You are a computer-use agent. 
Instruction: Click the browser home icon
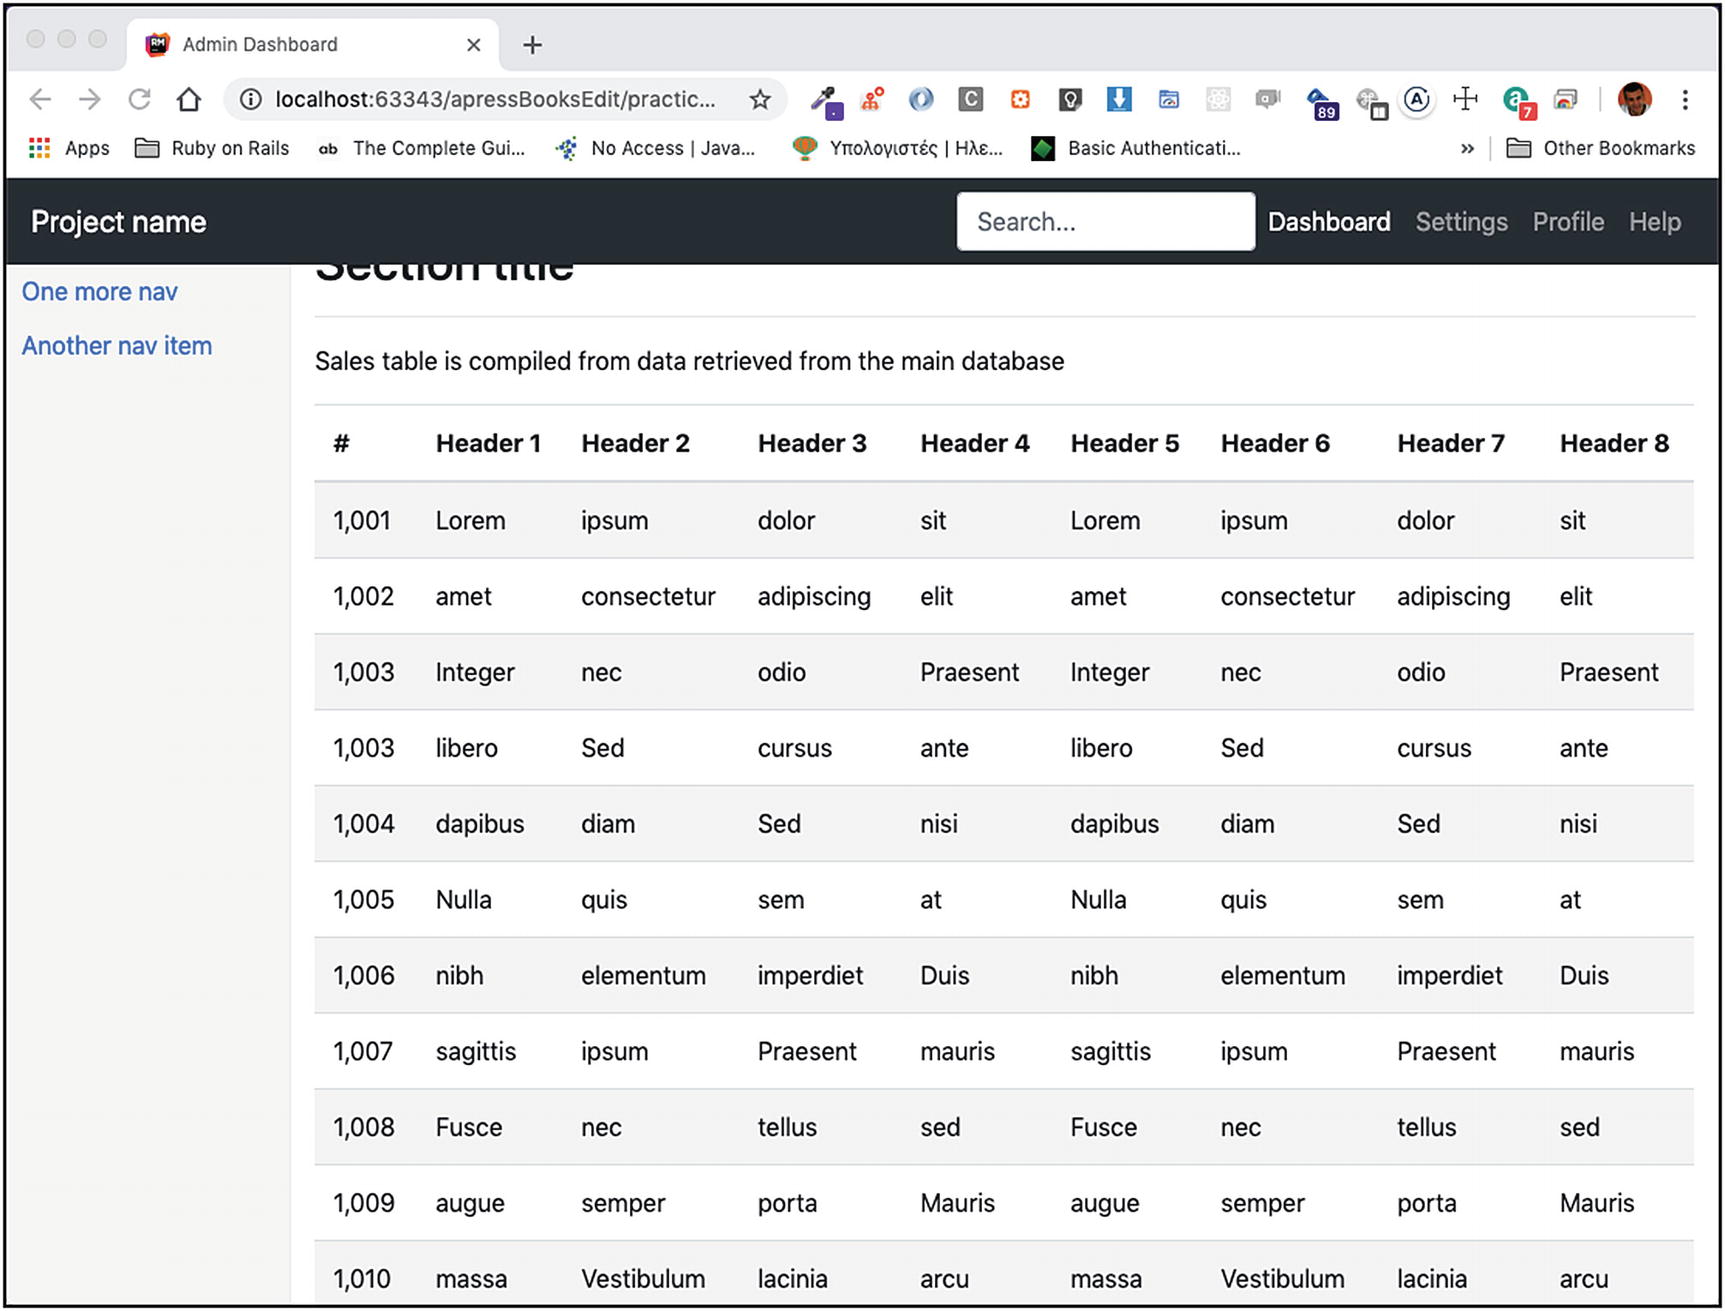(x=188, y=99)
